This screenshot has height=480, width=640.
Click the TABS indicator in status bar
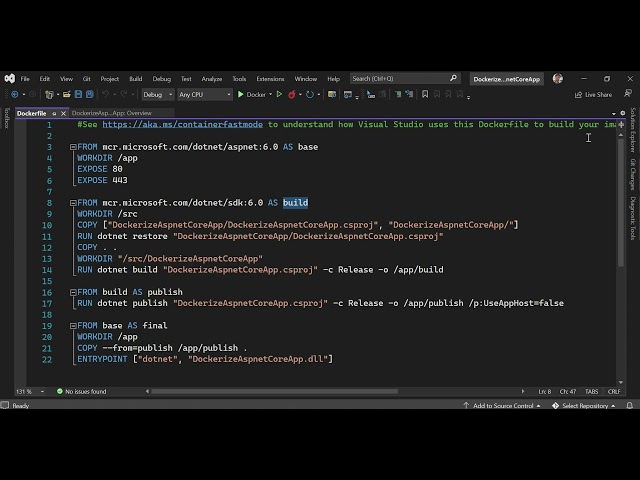click(591, 391)
